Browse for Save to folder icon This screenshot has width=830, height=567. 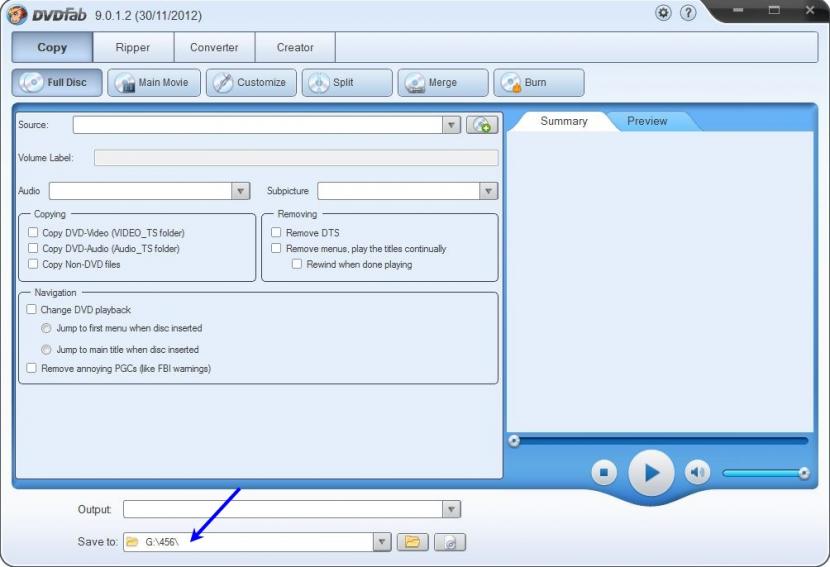(x=412, y=542)
